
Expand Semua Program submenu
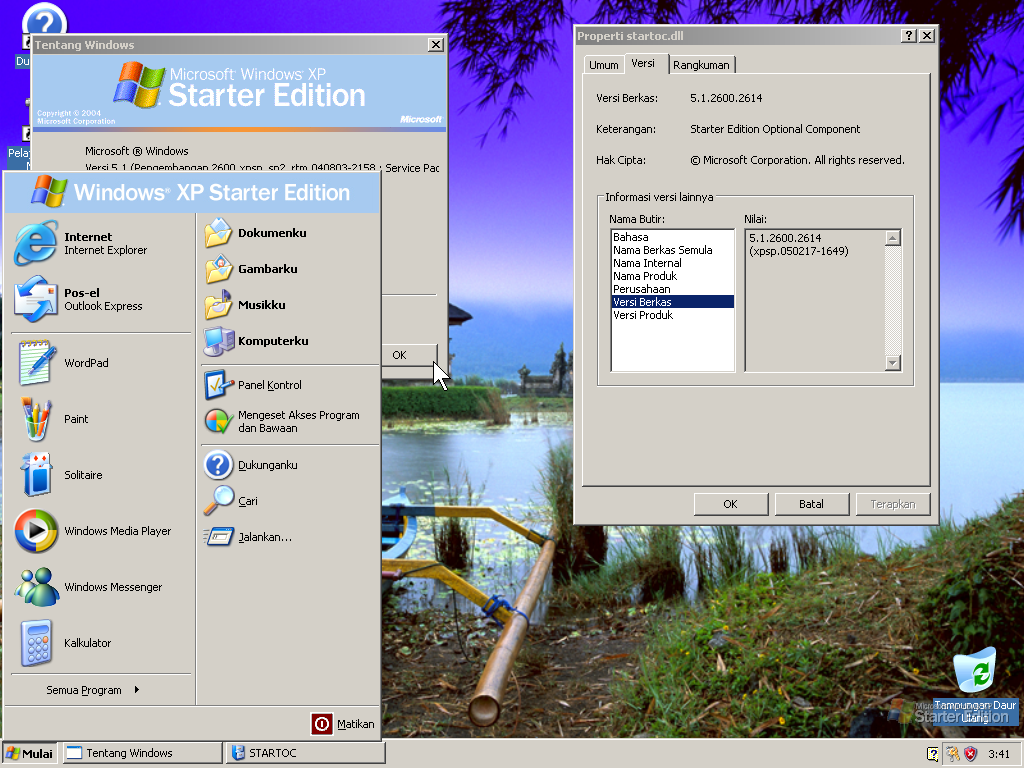click(x=93, y=690)
